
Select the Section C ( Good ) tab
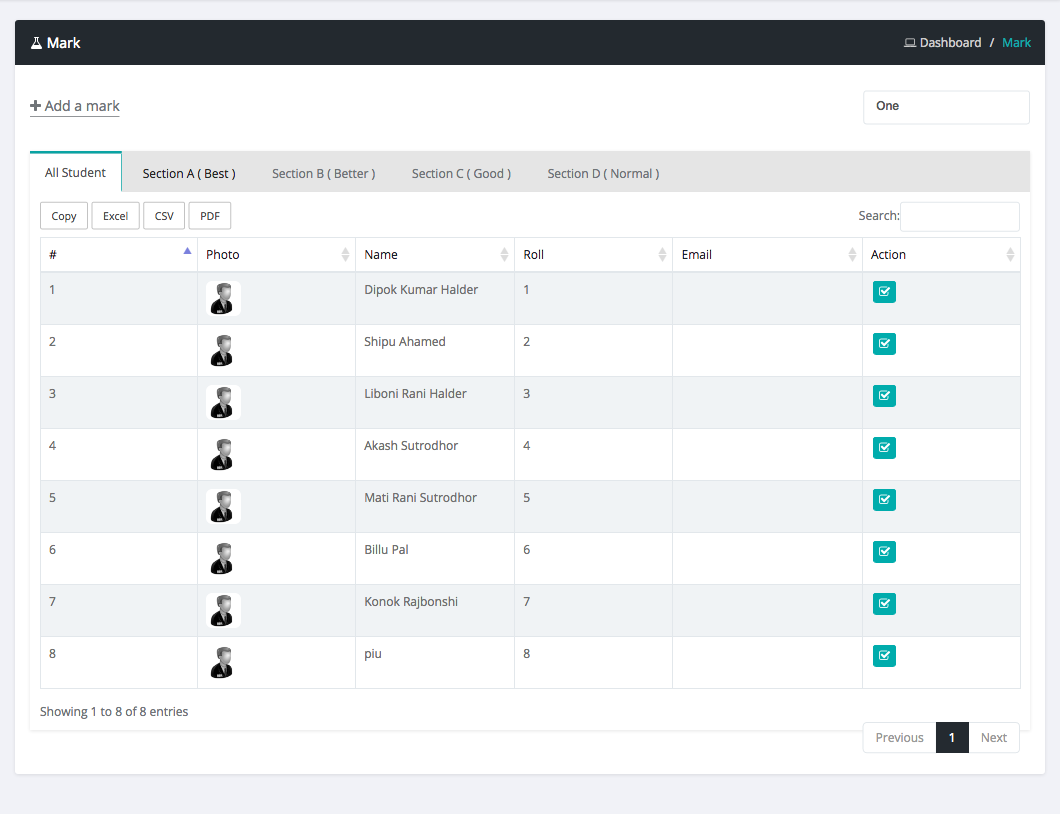tap(461, 174)
